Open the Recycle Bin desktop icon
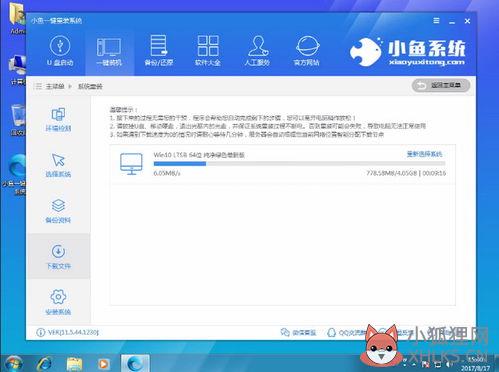Viewport: 499px width, 372px height. click(x=17, y=119)
